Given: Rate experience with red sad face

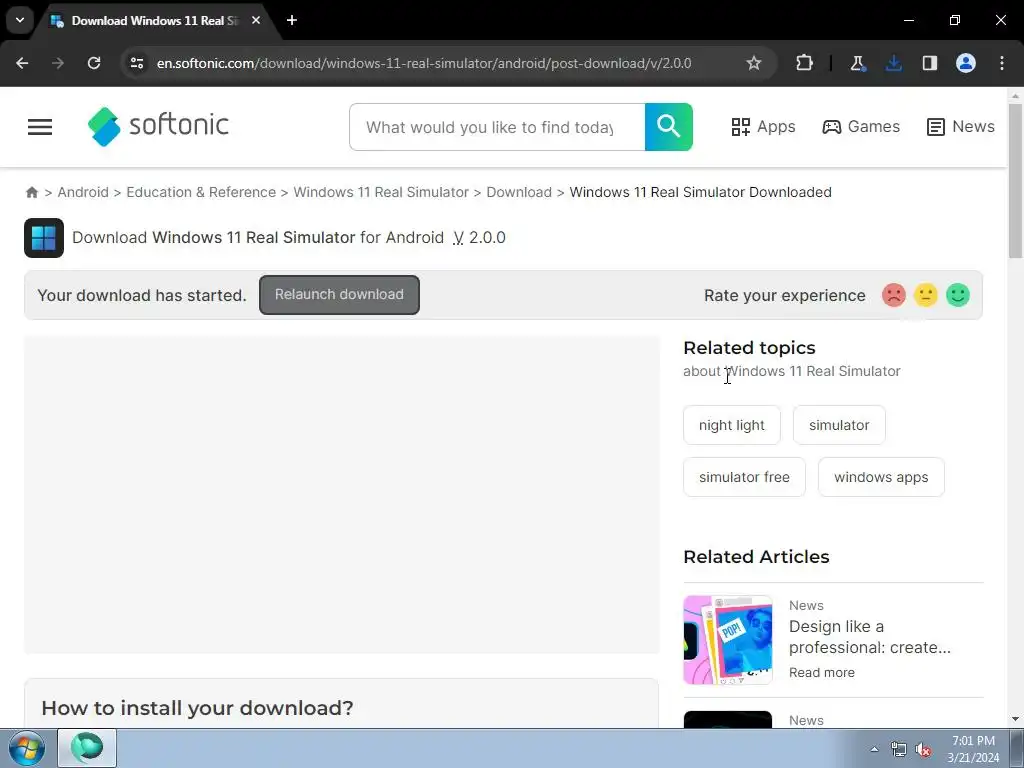Looking at the screenshot, I should 893,295.
